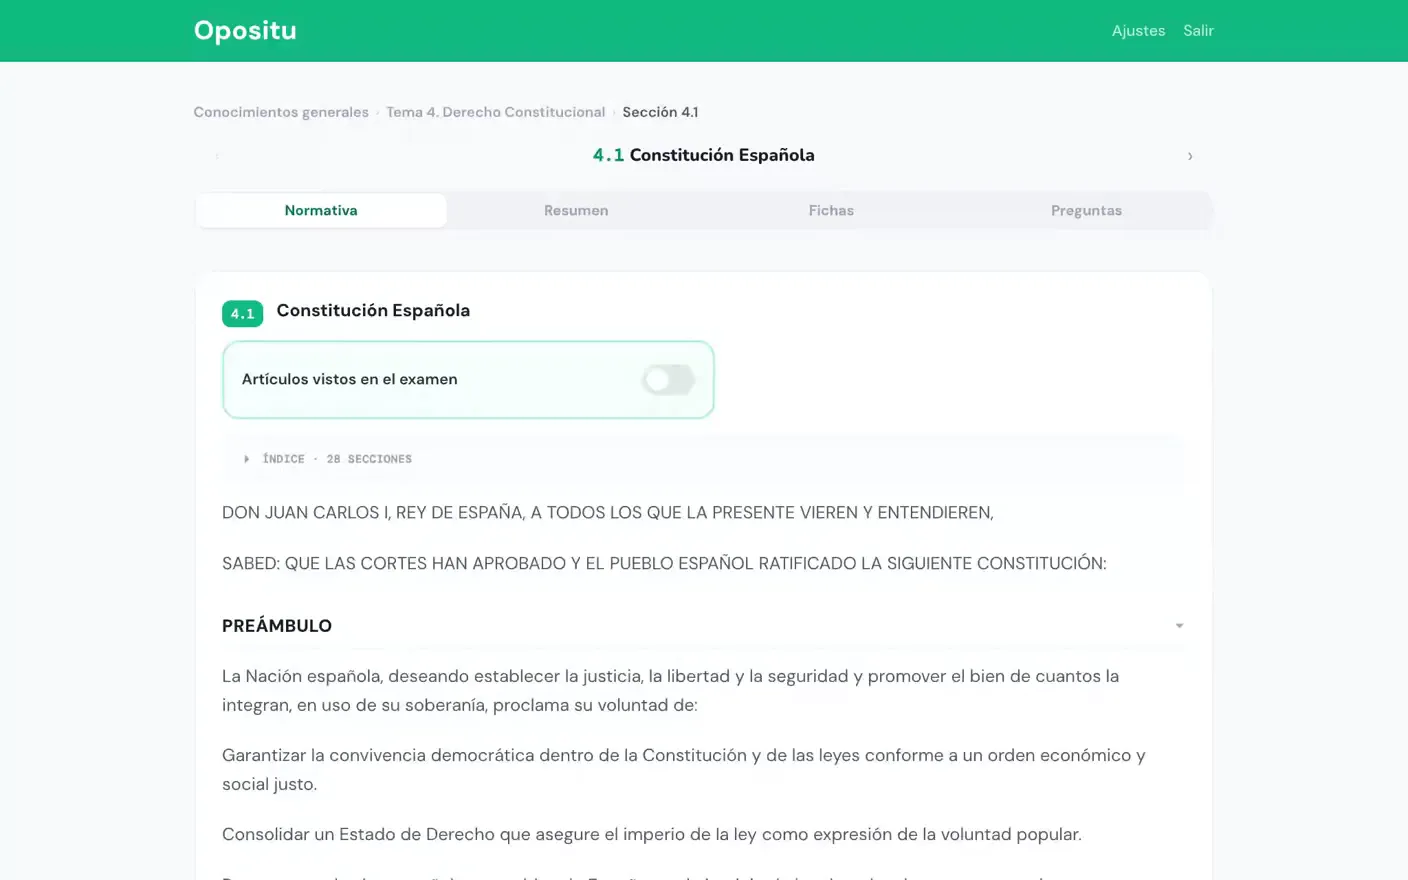Image resolution: width=1408 pixels, height=880 pixels.
Task: Open Tema 4. Derecho Constitucional breadcrumb
Action: tap(495, 112)
